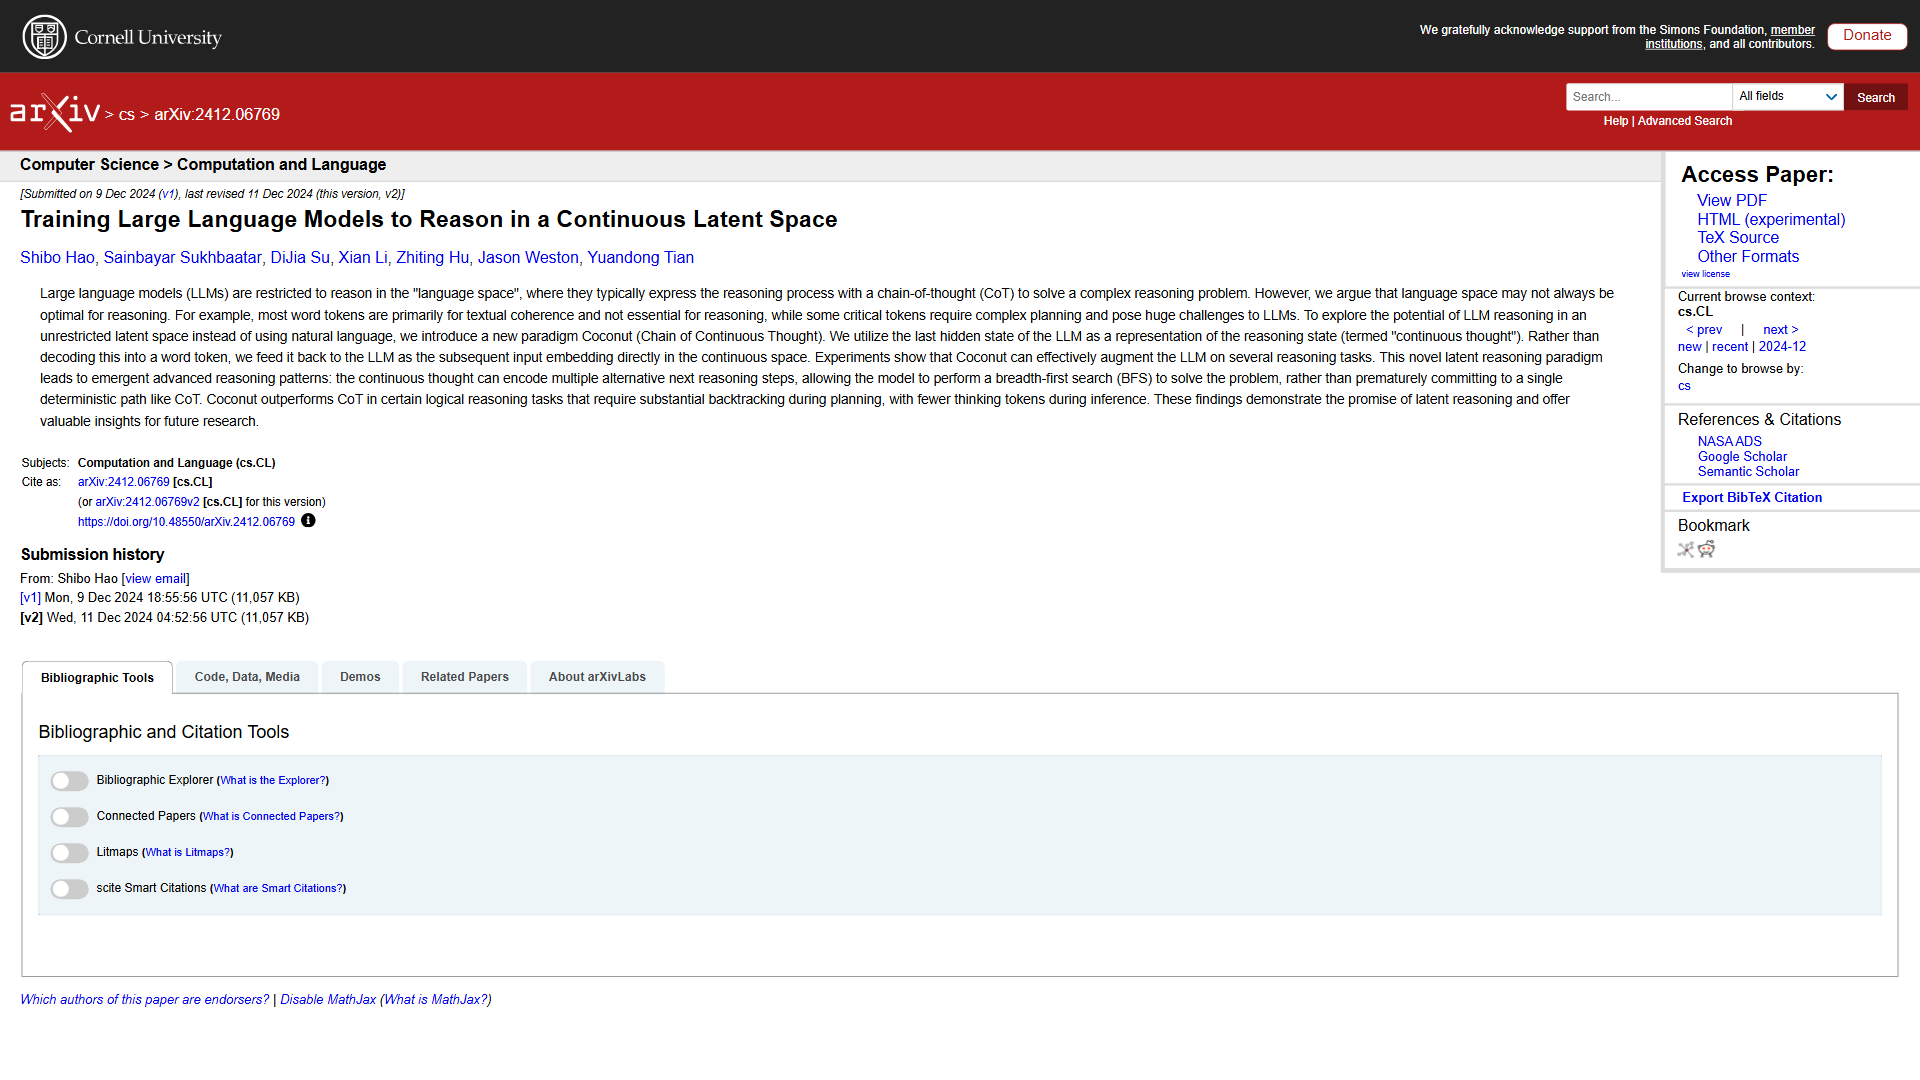This screenshot has height=1080, width=1920.
Task: Enable the Bibliographic Explorer toggle
Action: click(x=70, y=781)
